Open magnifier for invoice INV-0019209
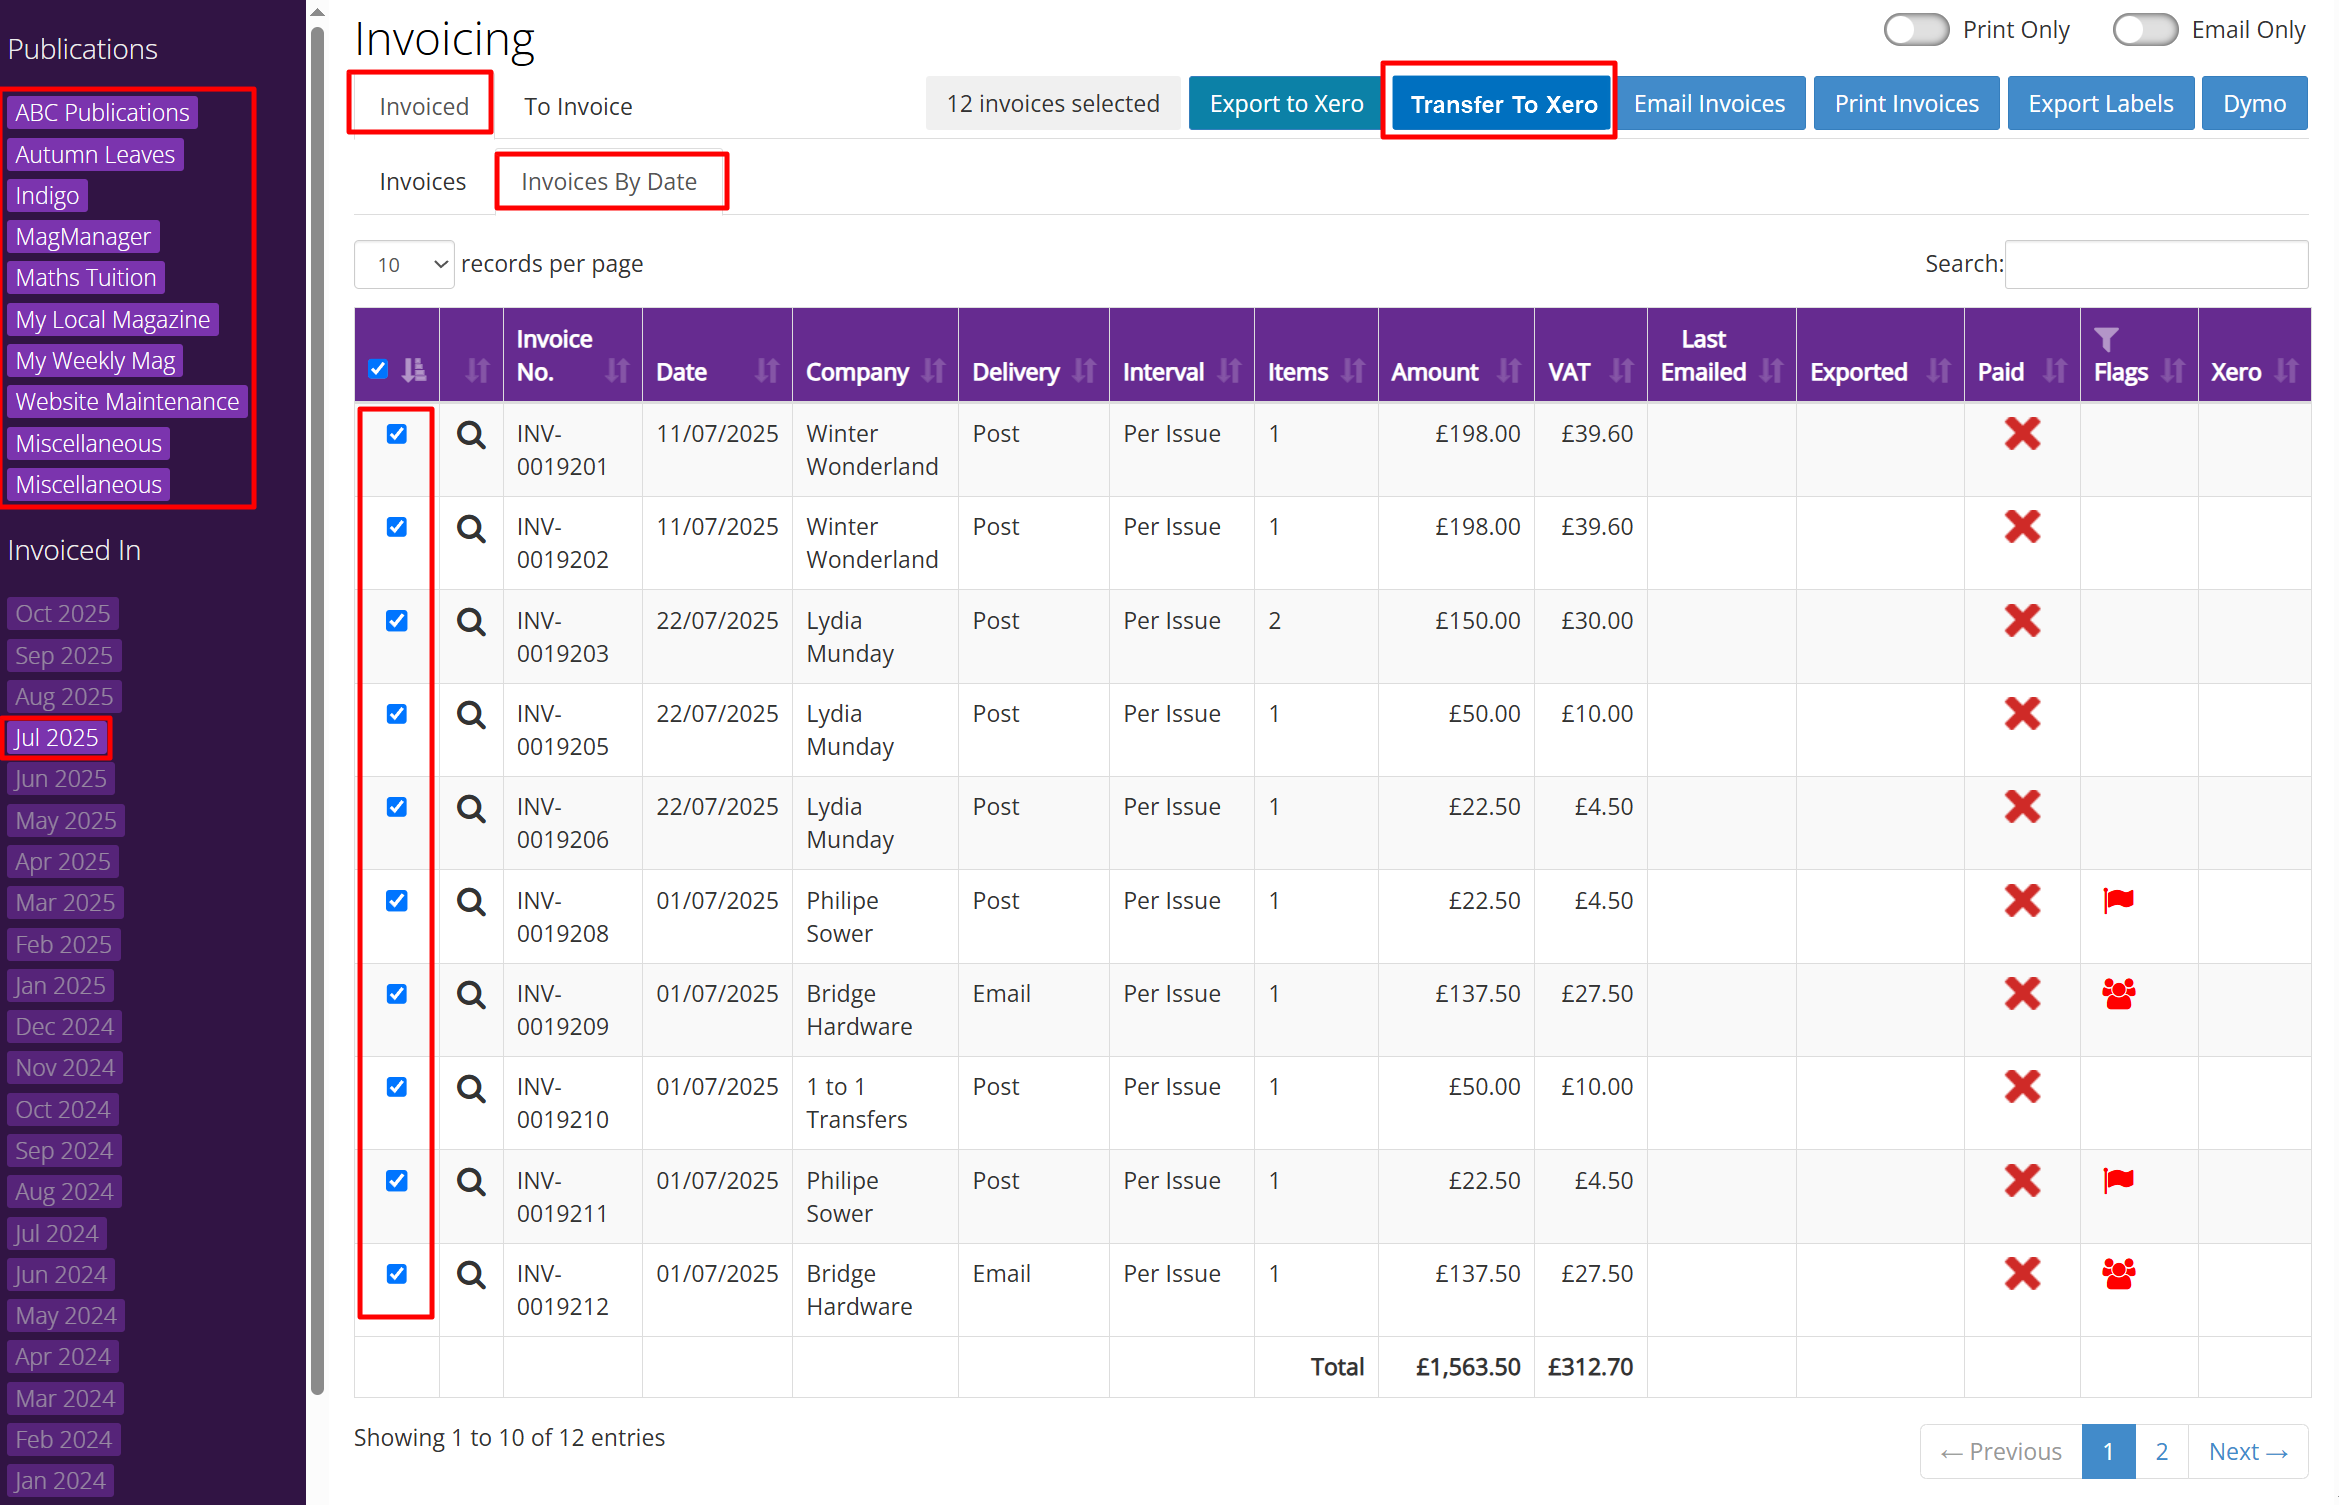The image size is (2339, 1505). [471, 995]
